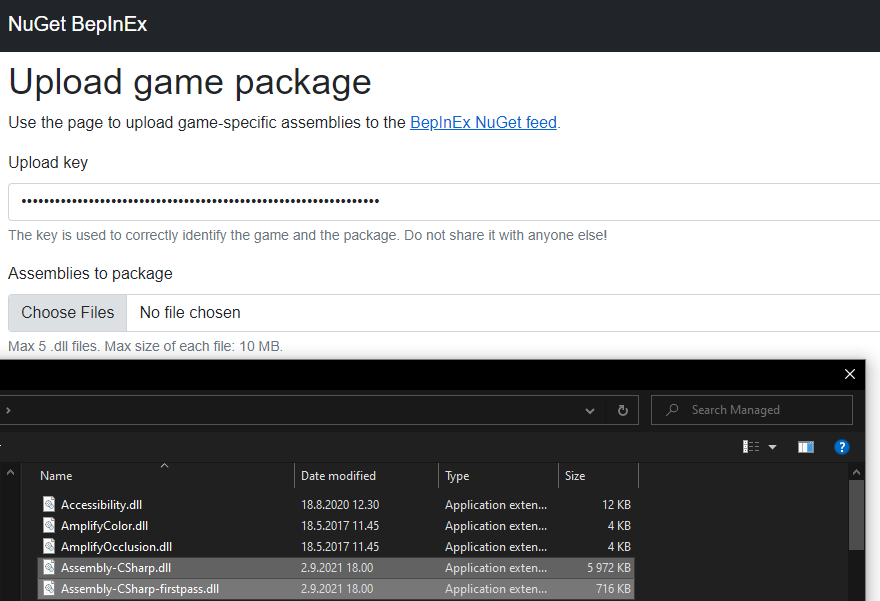Expand the view options dropdown arrow
The height and width of the screenshot is (601, 880).
pos(772,447)
